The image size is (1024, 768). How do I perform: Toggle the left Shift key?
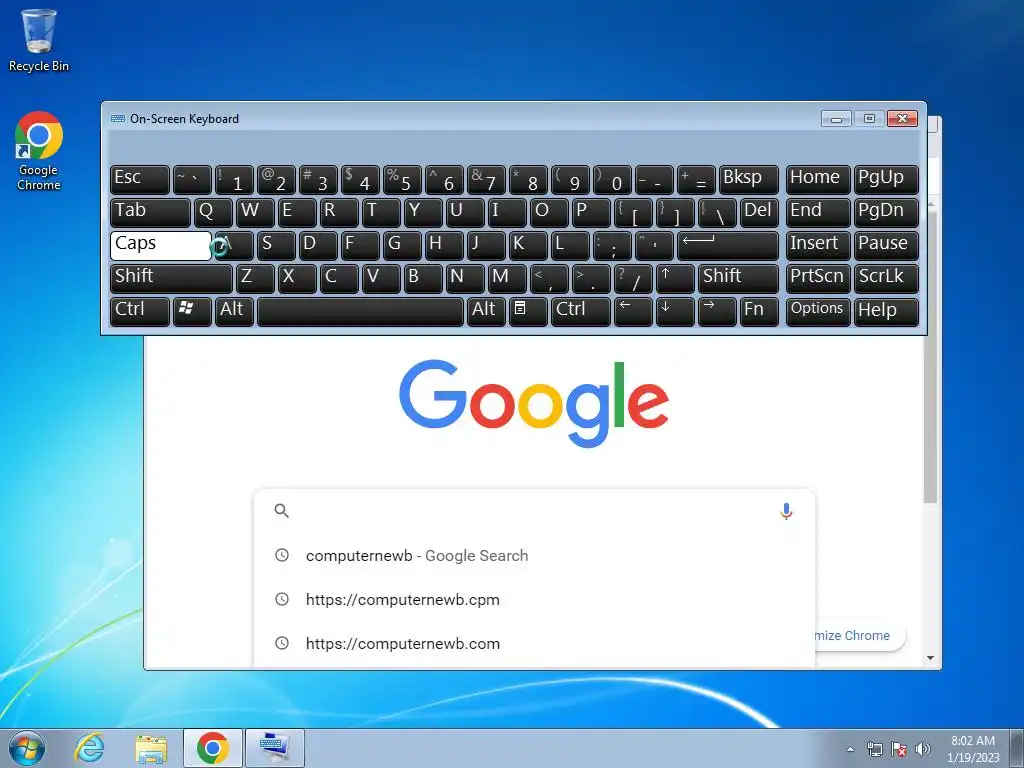coord(171,278)
